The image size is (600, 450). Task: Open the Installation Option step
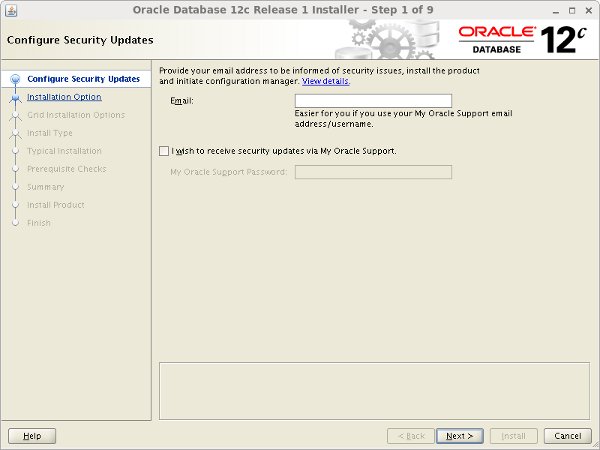64,97
